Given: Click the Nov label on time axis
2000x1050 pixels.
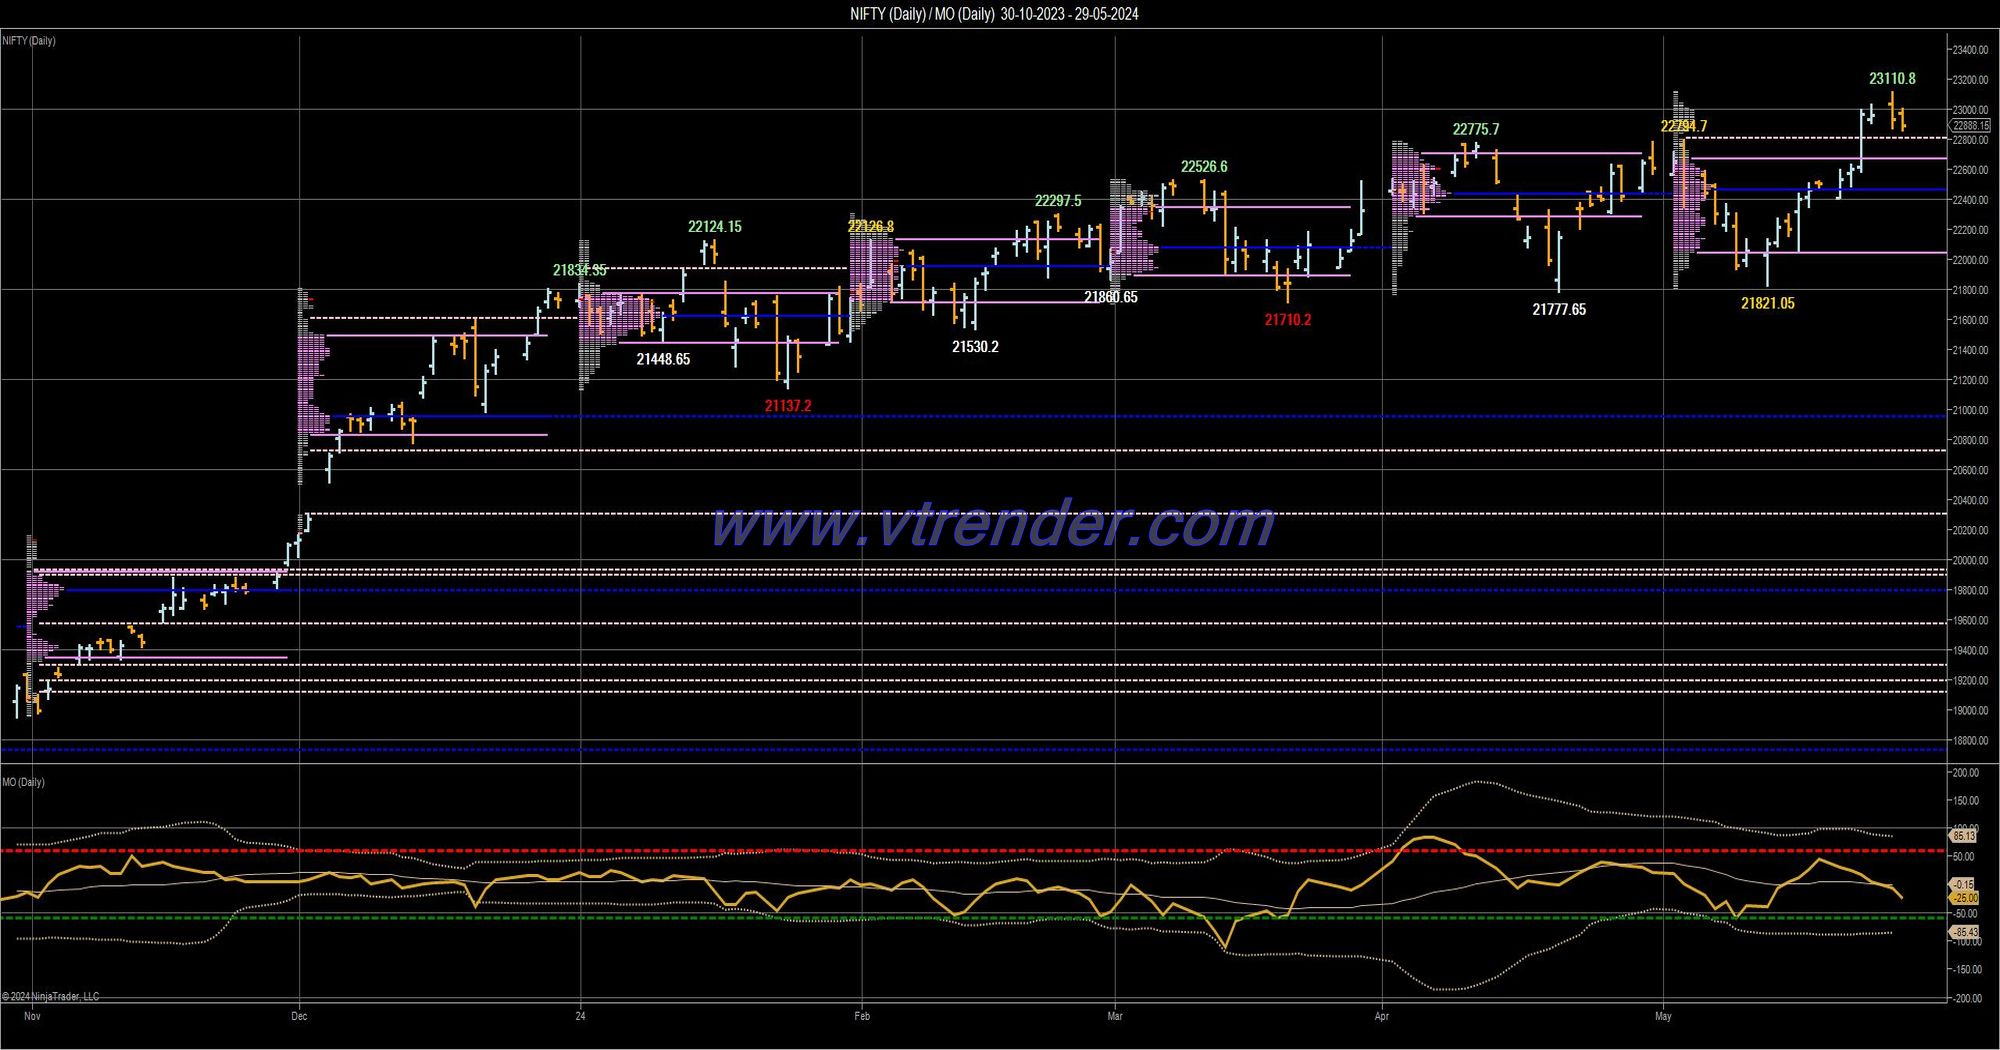Looking at the screenshot, I should (32, 1016).
